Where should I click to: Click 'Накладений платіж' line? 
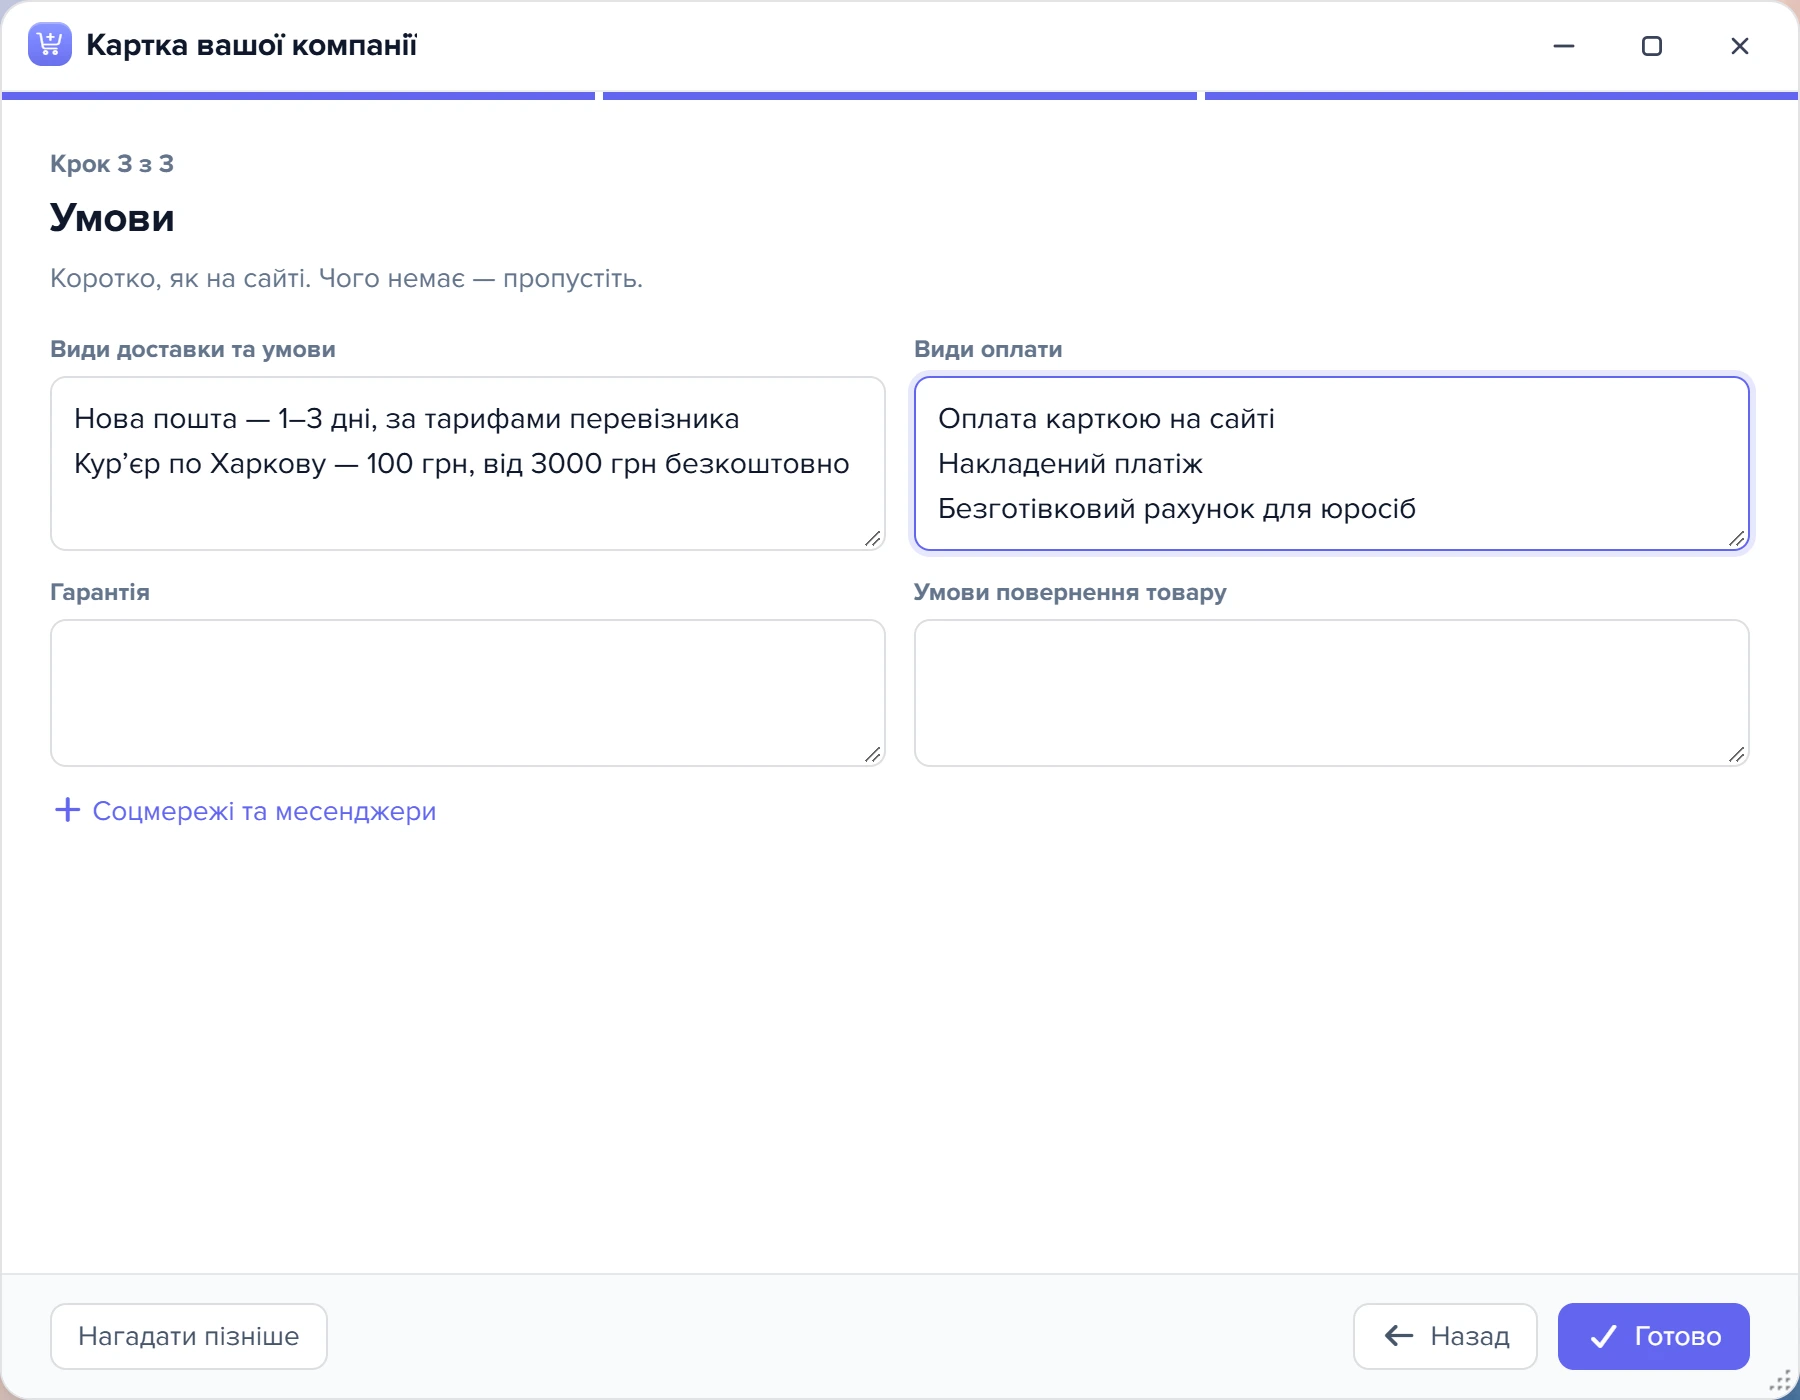click(x=1070, y=464)
